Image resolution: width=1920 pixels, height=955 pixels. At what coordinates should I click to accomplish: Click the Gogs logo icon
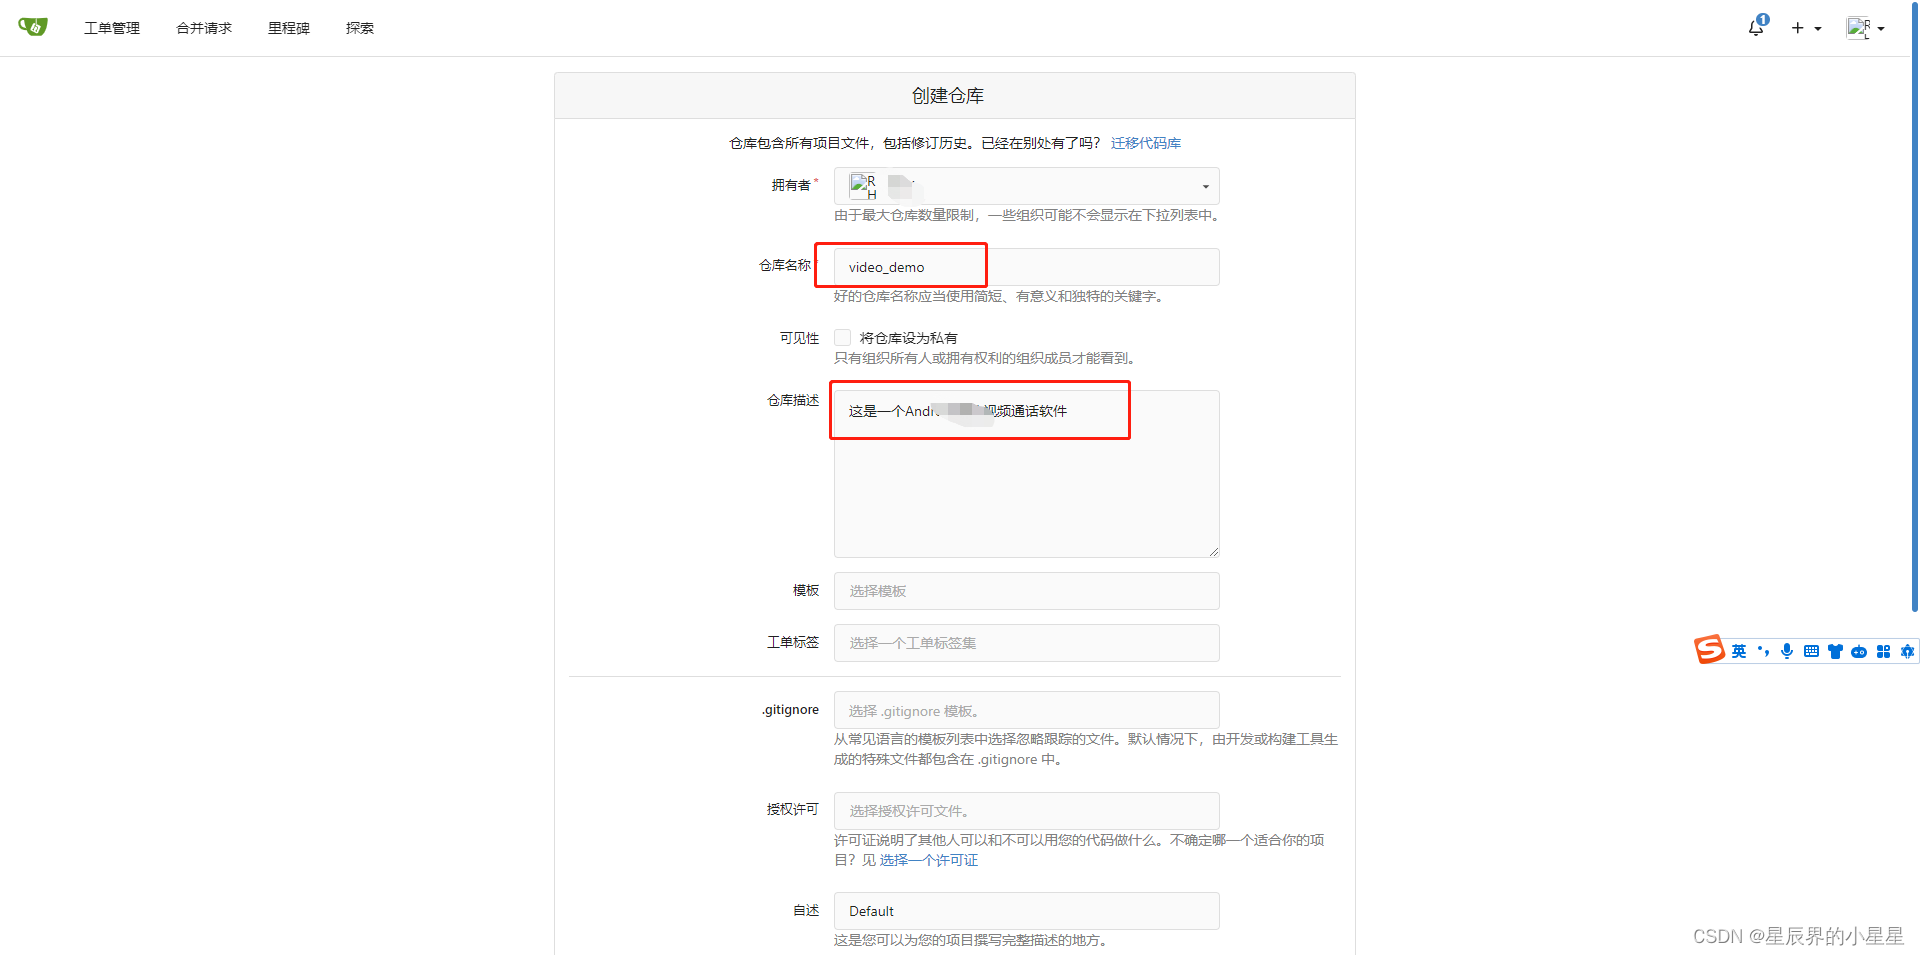(31, 27)
